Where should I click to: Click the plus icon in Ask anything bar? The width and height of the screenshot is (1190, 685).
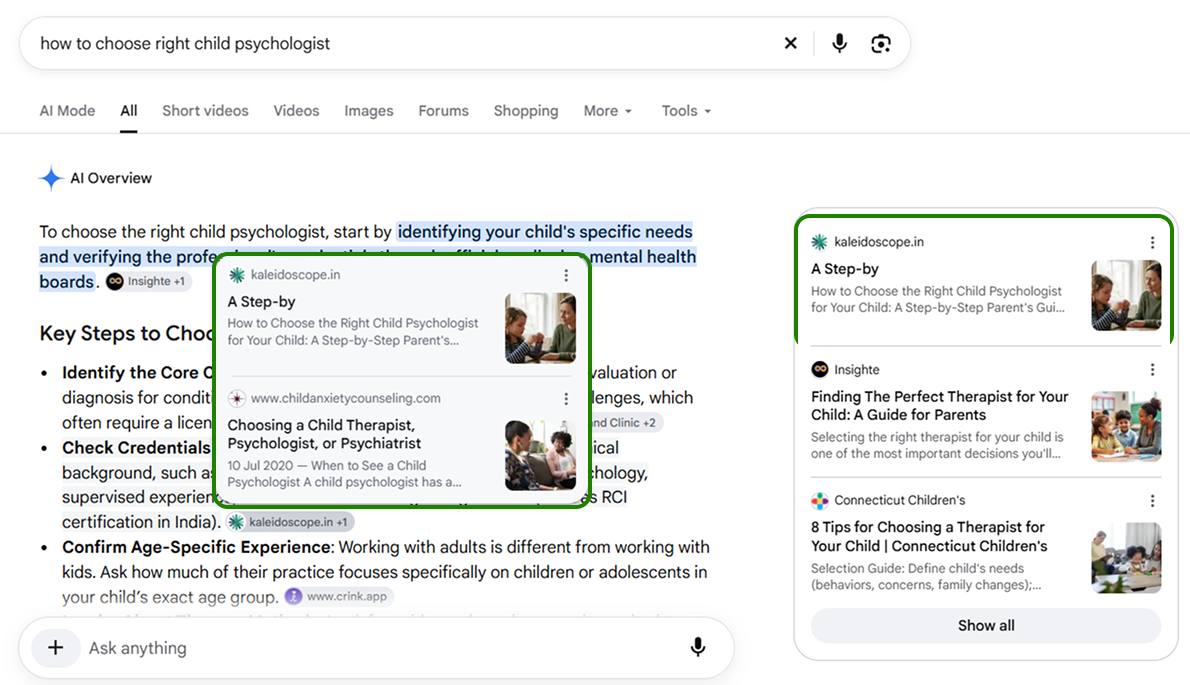pyautogui.click(x=55, y=648)
